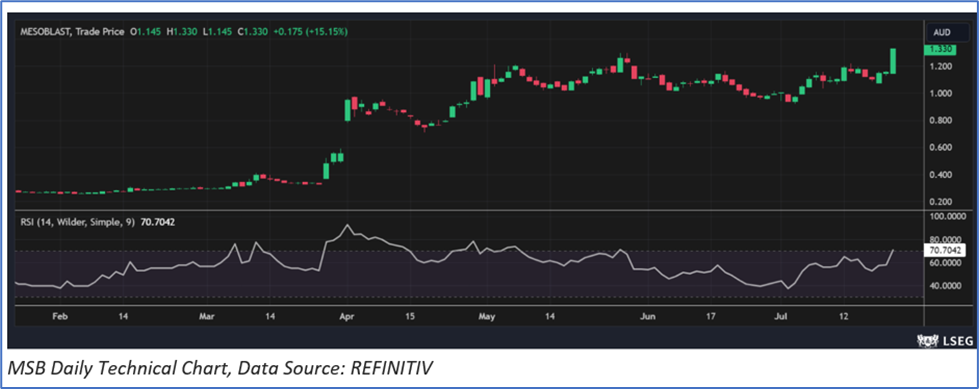Click the RSI (14, Wilder, Simple, 9) indicator label
This screenshot has width=979, height=389.
pyautogui.click(x=77, y=222)
